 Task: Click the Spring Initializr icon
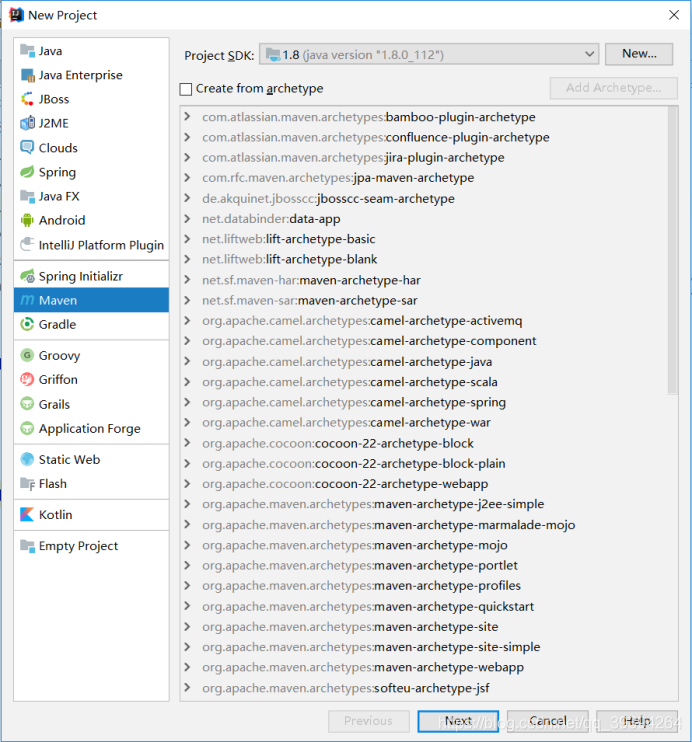[27, 276]
